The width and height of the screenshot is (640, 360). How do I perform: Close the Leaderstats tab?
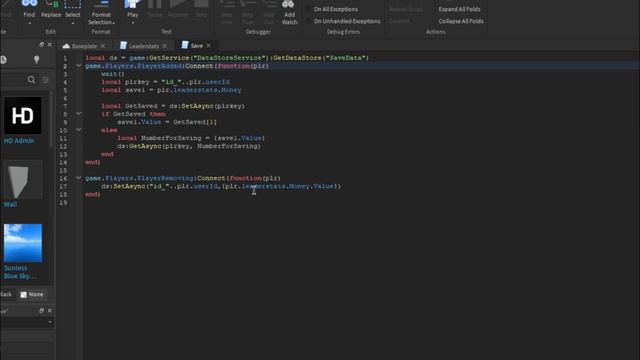164,46
